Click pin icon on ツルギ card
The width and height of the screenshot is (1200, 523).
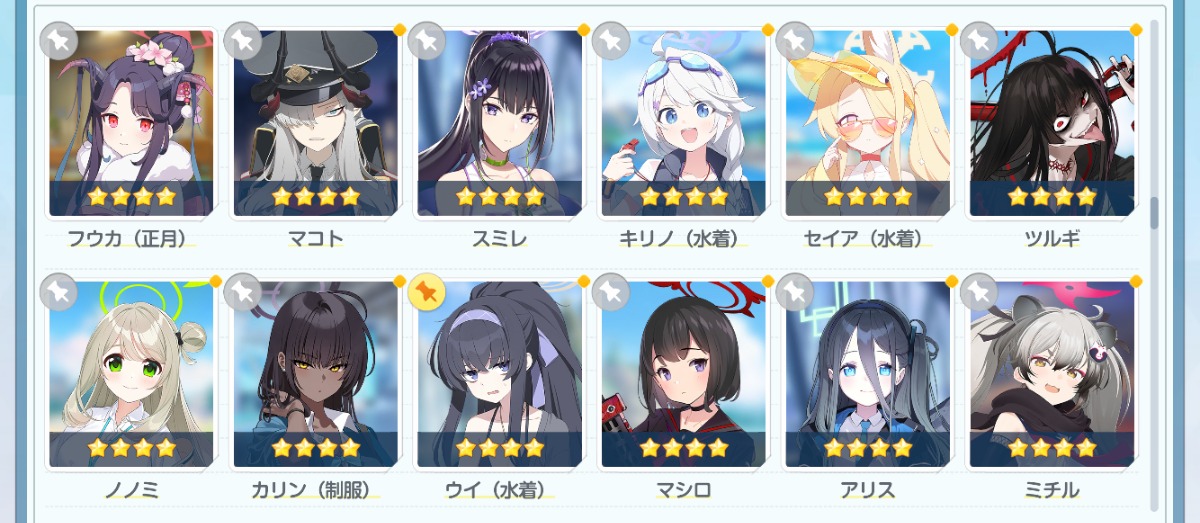point(979,41)
